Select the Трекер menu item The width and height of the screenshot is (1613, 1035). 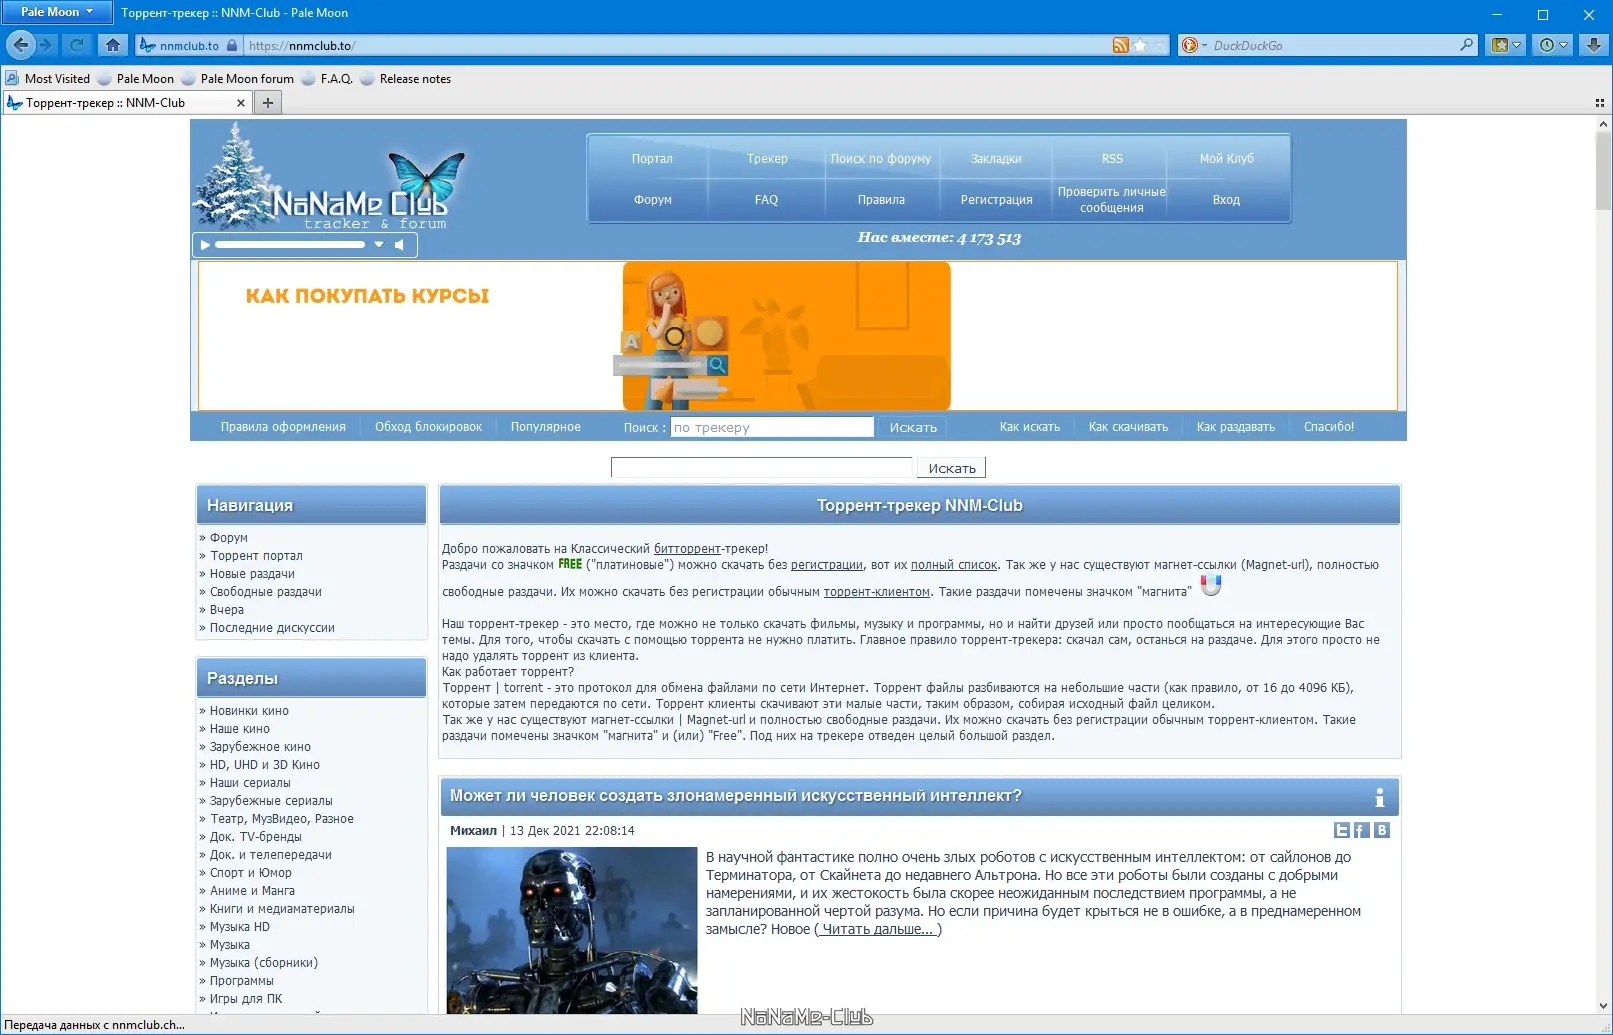[x=767, y=159]
